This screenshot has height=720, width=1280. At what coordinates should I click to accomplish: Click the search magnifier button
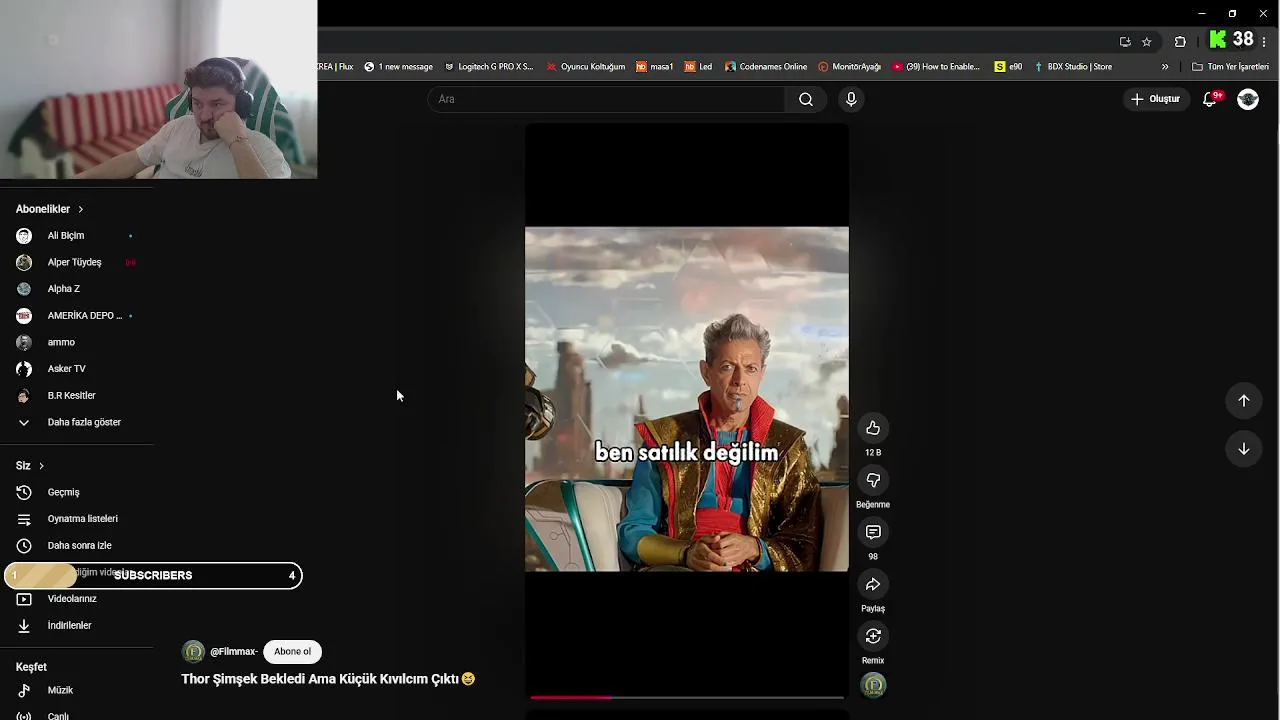click(806, 99)
